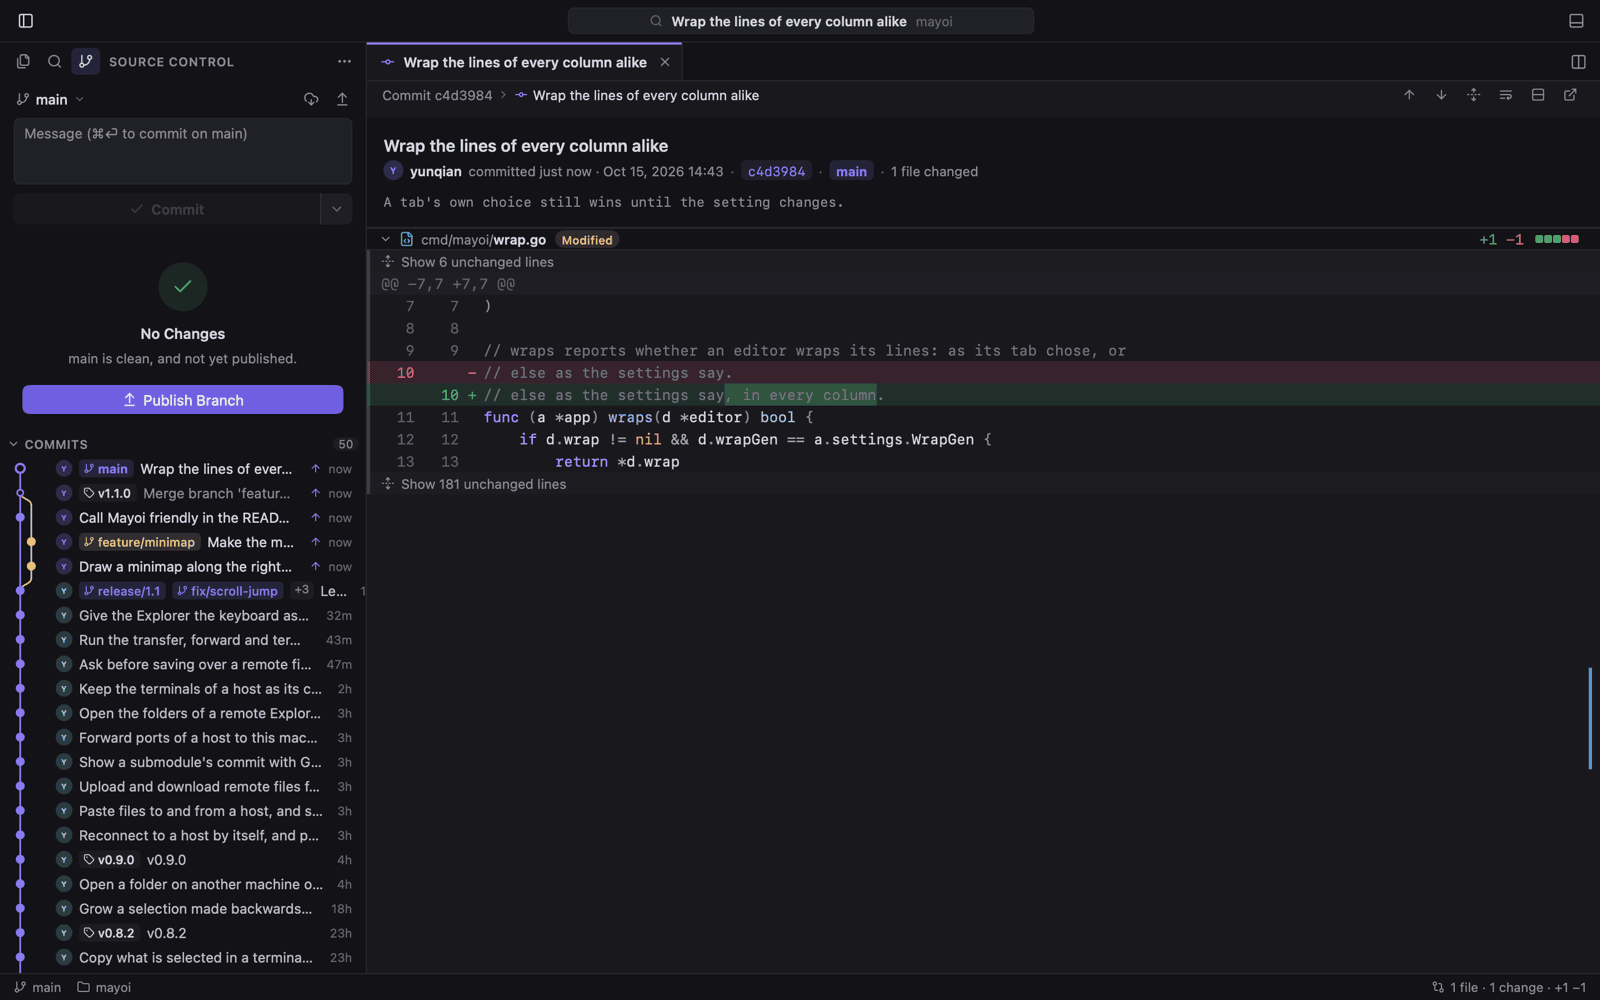
Task: Select the 'Wrap the lines of every column alike' tab
Action: coord(524,62)
